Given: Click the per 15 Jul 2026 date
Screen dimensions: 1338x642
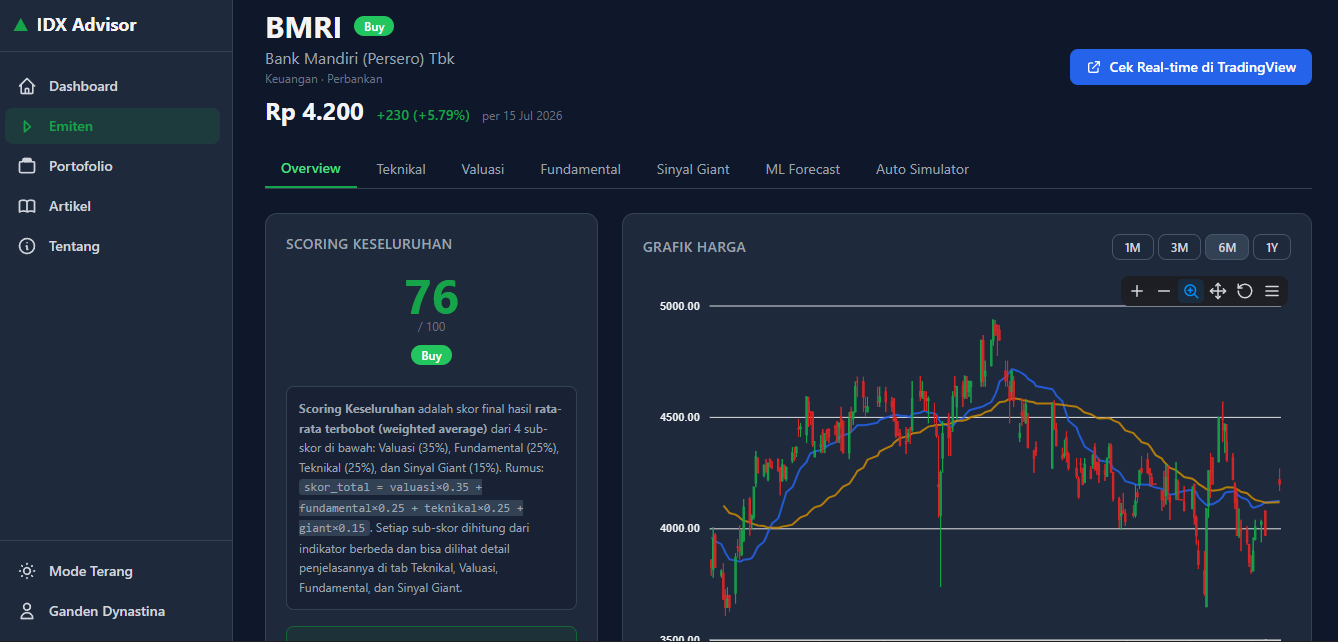Looking at the screenshot, I should click(x=522, y=116).
